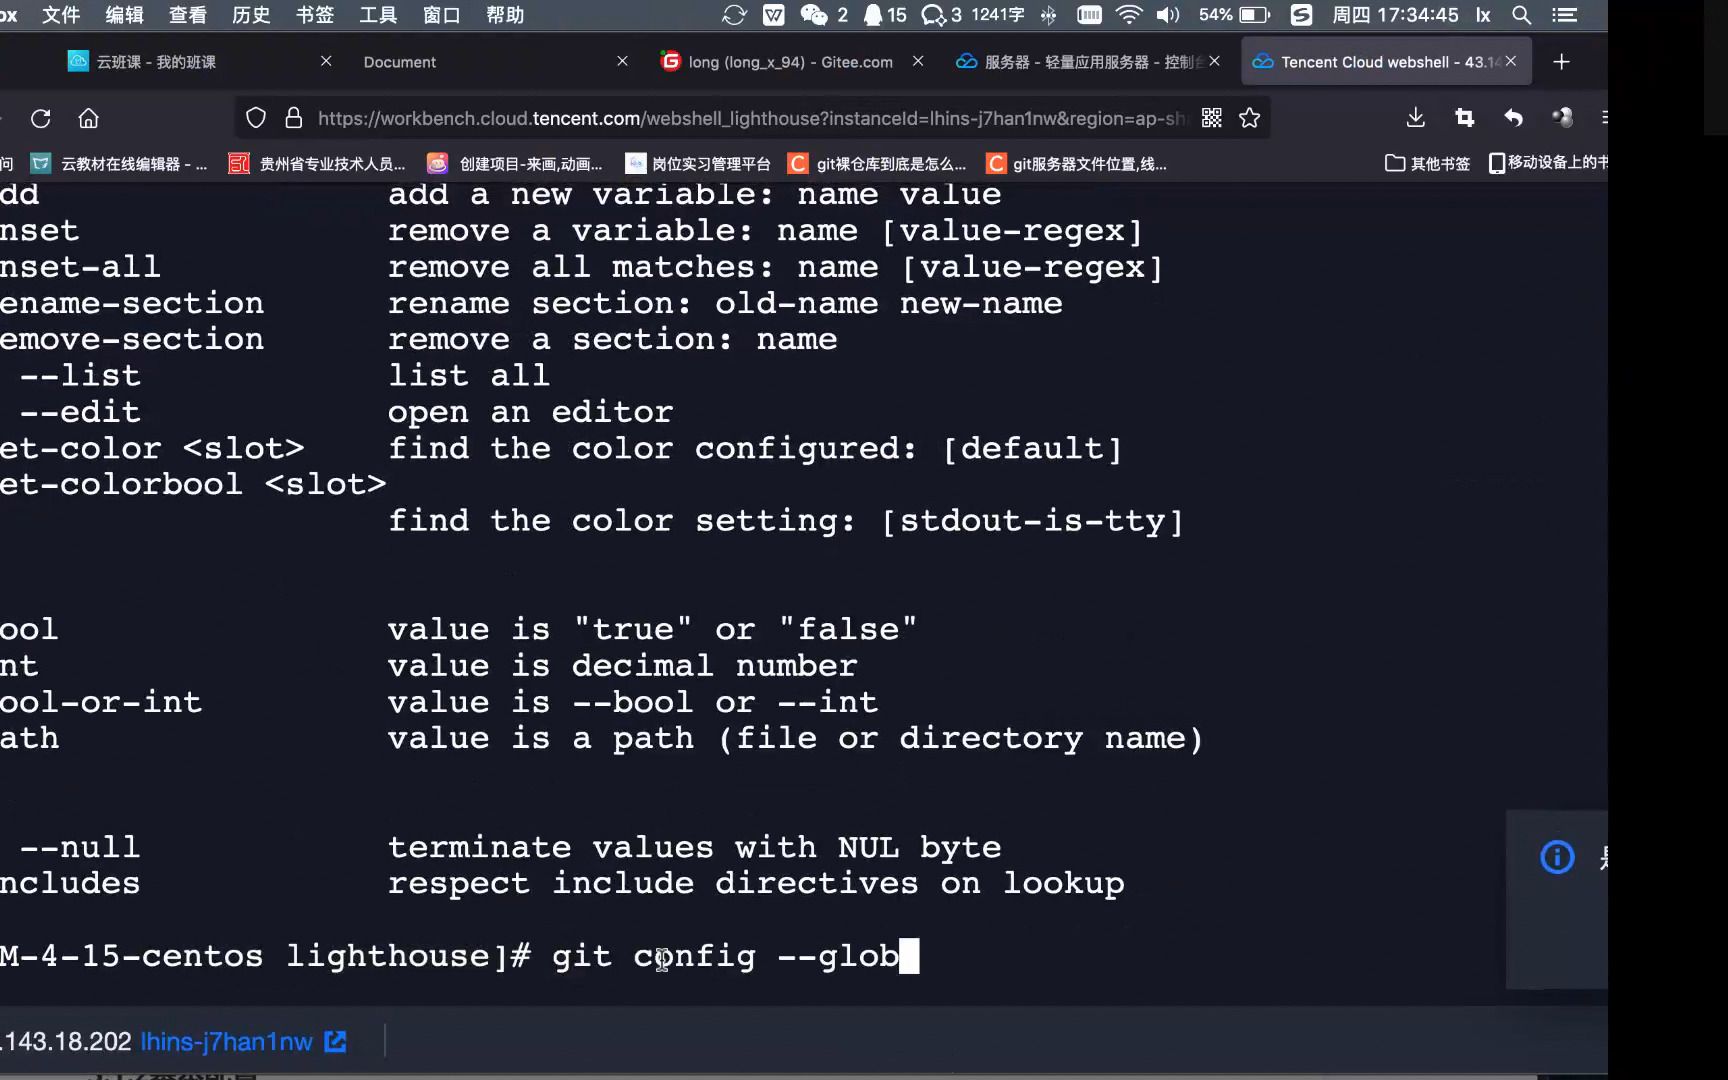
Task: Click the '--edit' option text in terminal
Action: [x=80, y=412]
